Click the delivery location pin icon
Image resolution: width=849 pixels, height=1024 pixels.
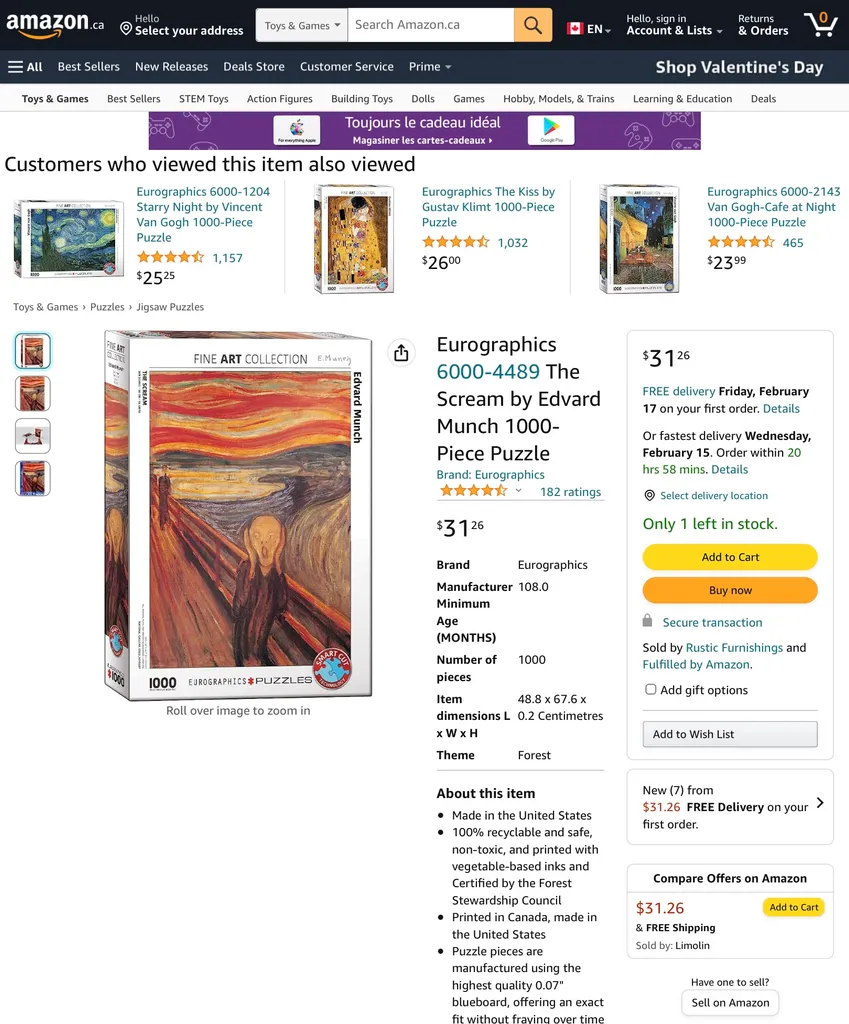tap(650, 495)
